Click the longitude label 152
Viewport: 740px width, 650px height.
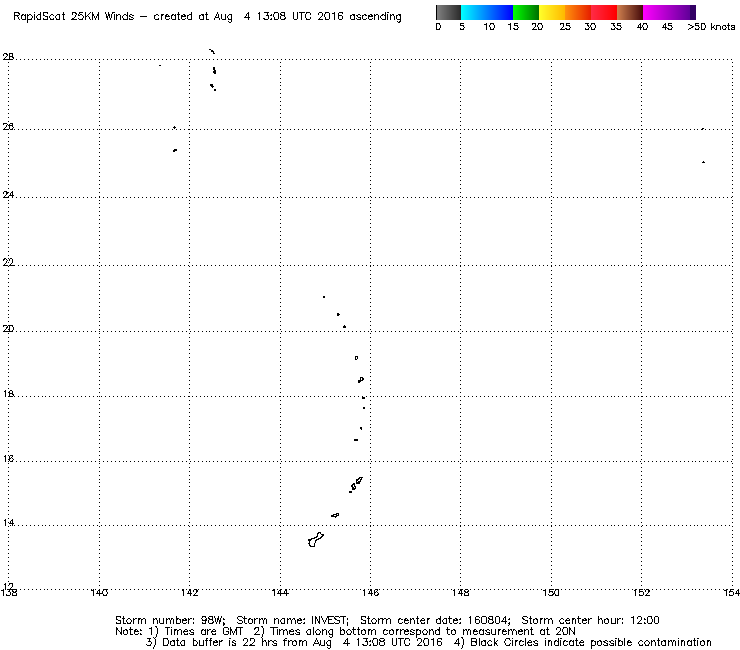click(x=641, y=592)
